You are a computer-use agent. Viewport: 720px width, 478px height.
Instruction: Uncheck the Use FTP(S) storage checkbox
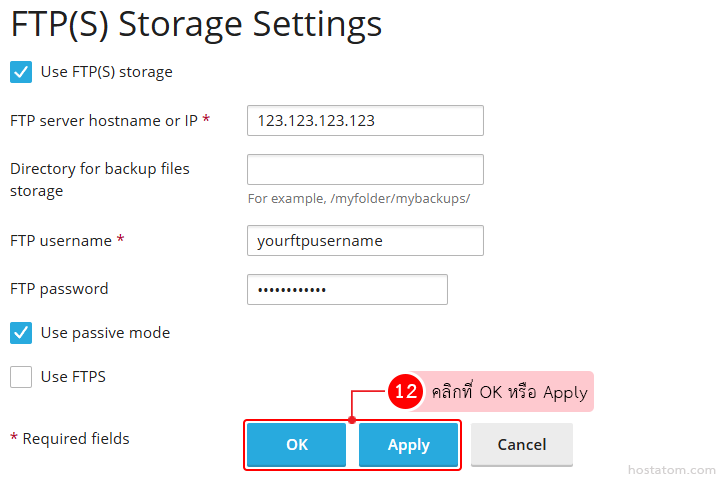21,72
